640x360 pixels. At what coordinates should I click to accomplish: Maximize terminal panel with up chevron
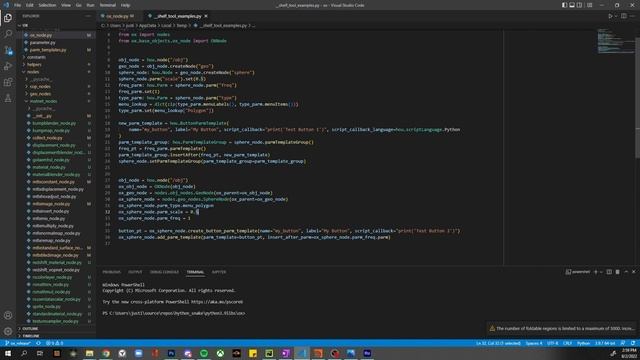tap(626, 272)
